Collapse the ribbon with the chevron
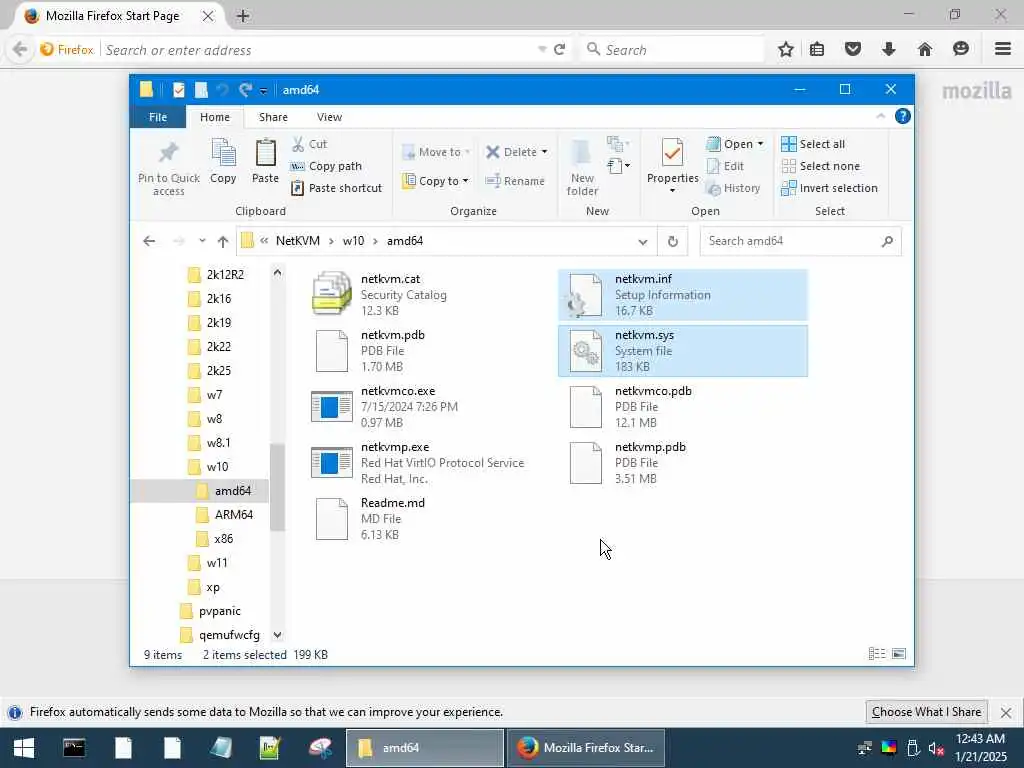The height and width of the screenshot is (768, 1024). [880, 116]
